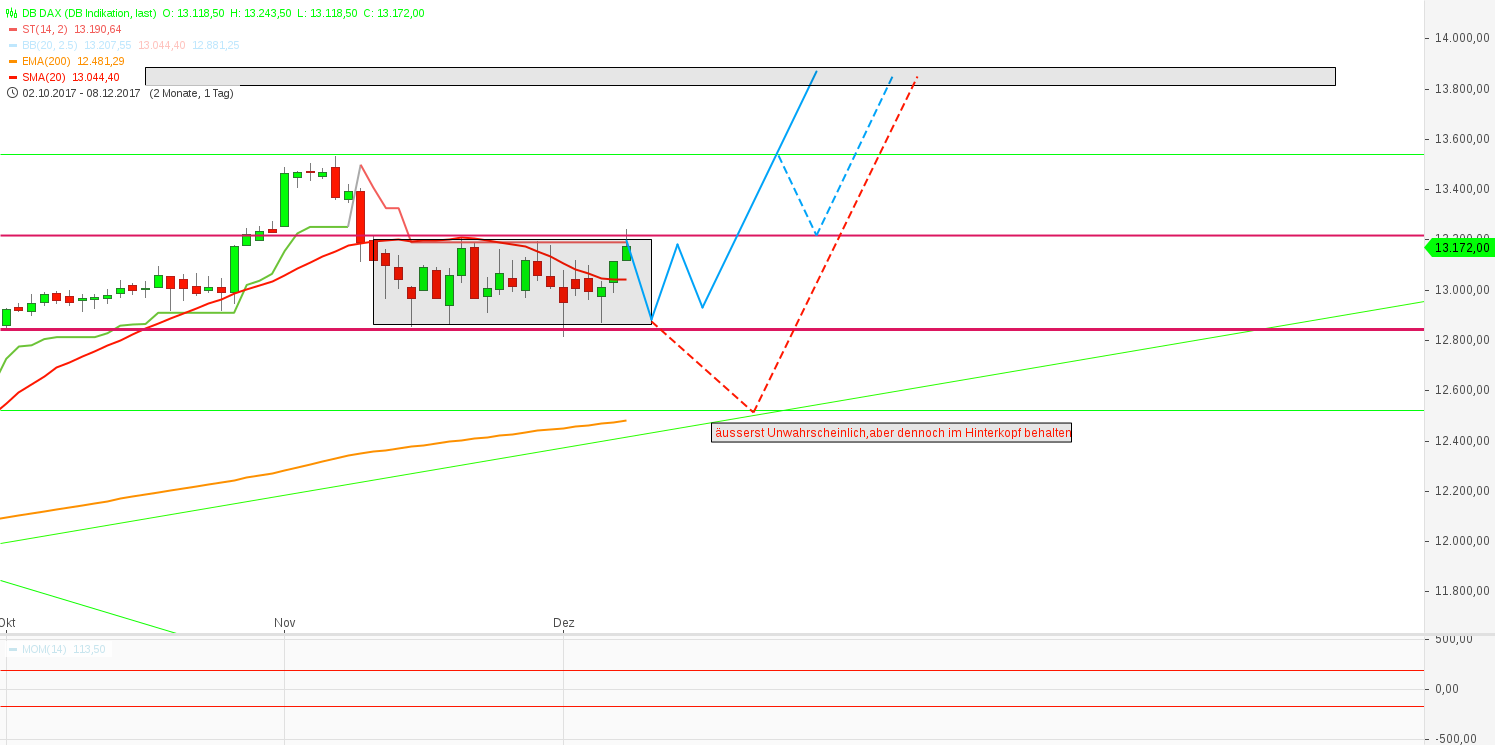Select the Dez axis label
Screen dimensions: 1495x745
pos(565,622)
